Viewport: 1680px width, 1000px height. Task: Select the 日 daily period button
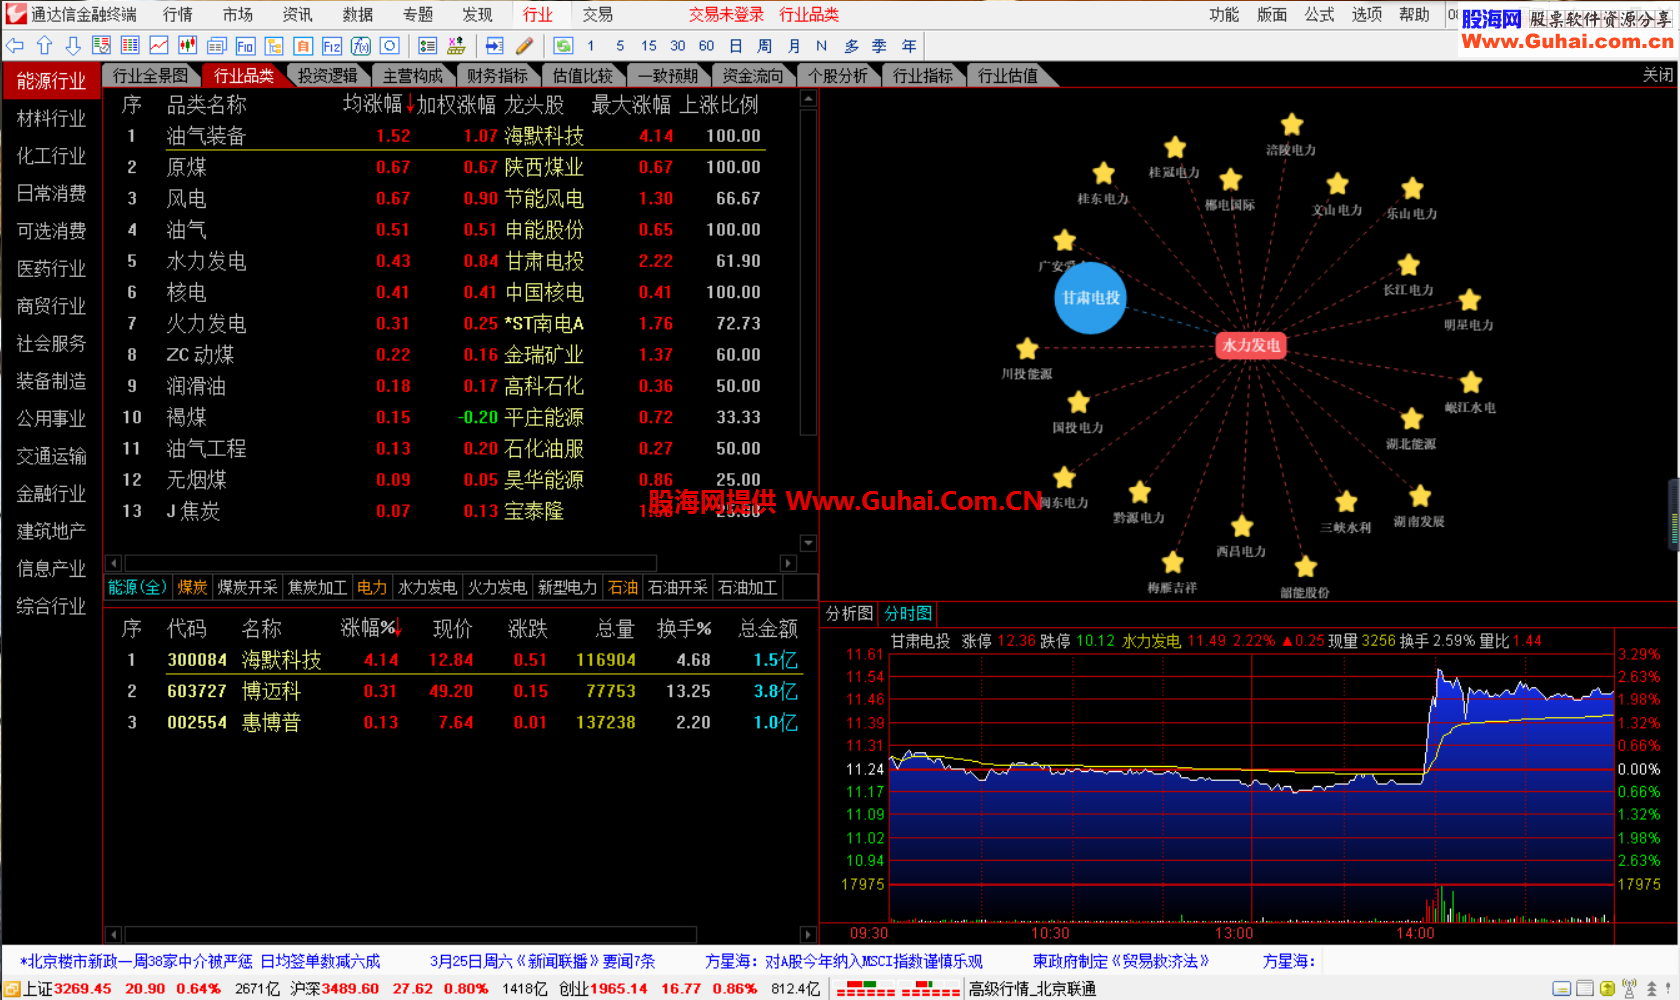(x=736, y=46)
